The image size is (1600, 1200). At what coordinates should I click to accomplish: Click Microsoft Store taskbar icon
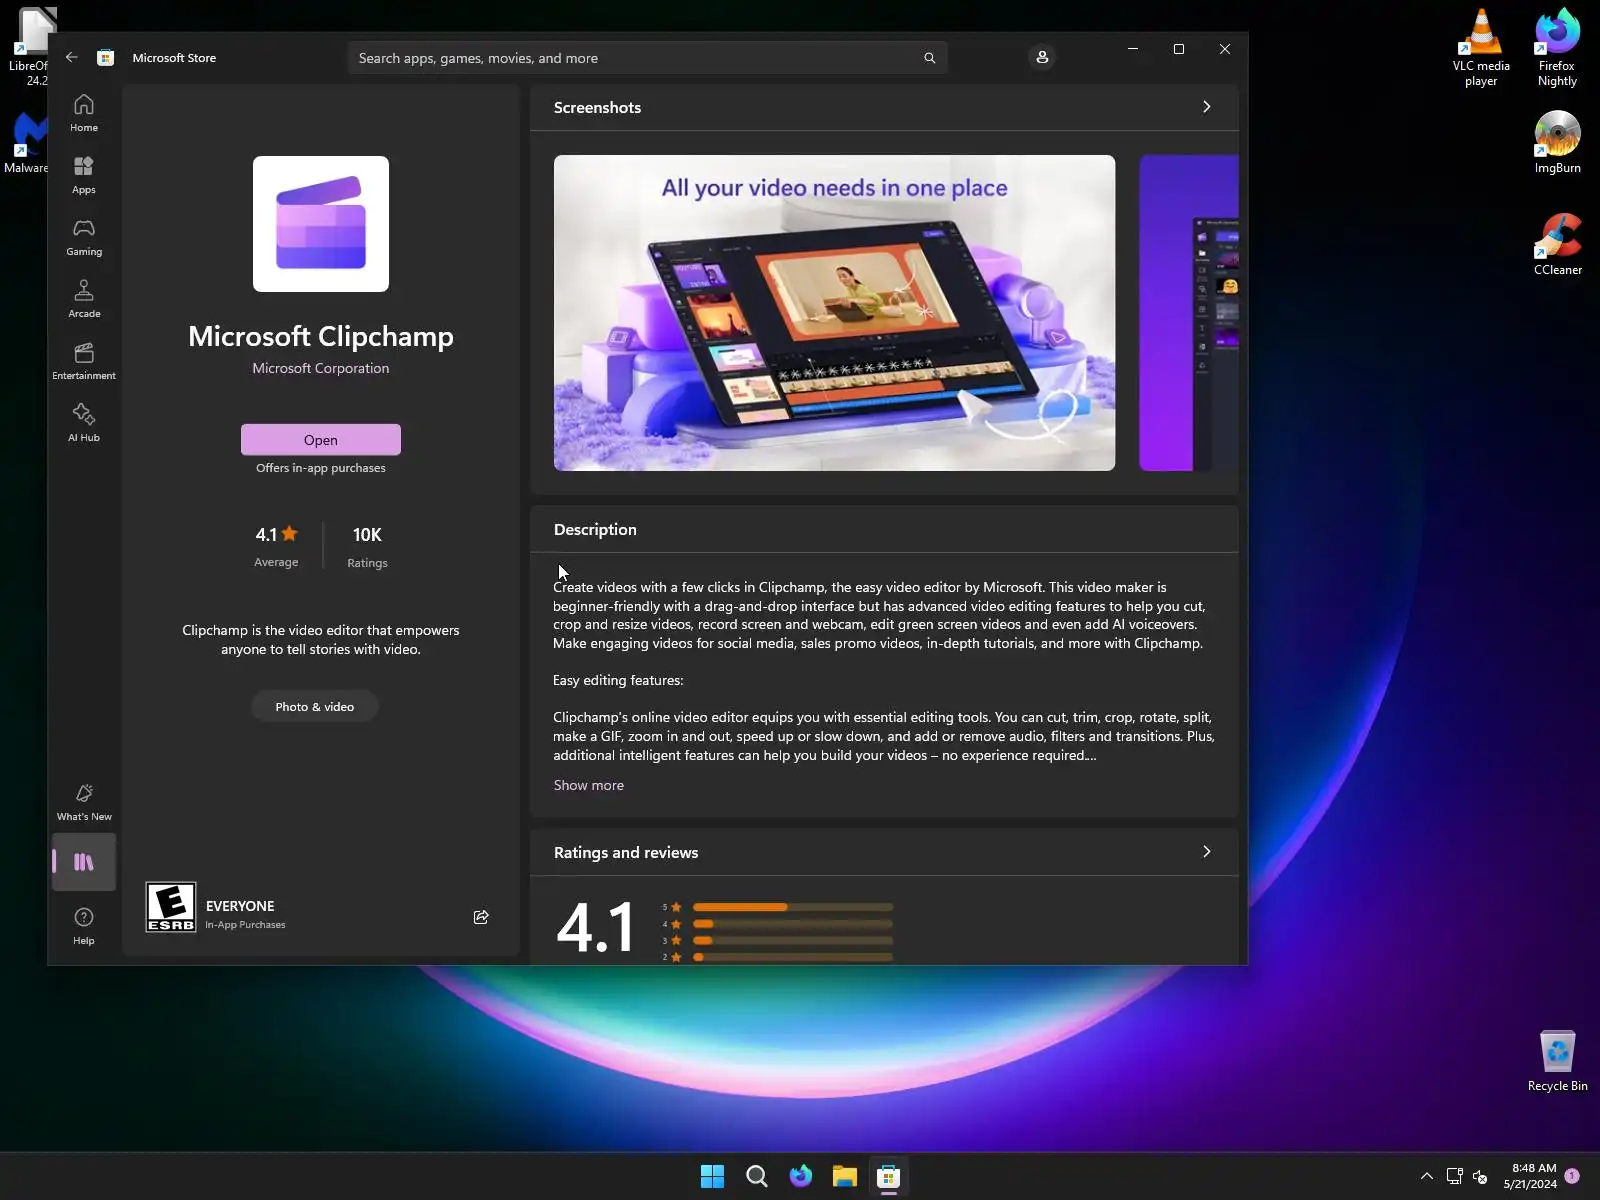889,1176
